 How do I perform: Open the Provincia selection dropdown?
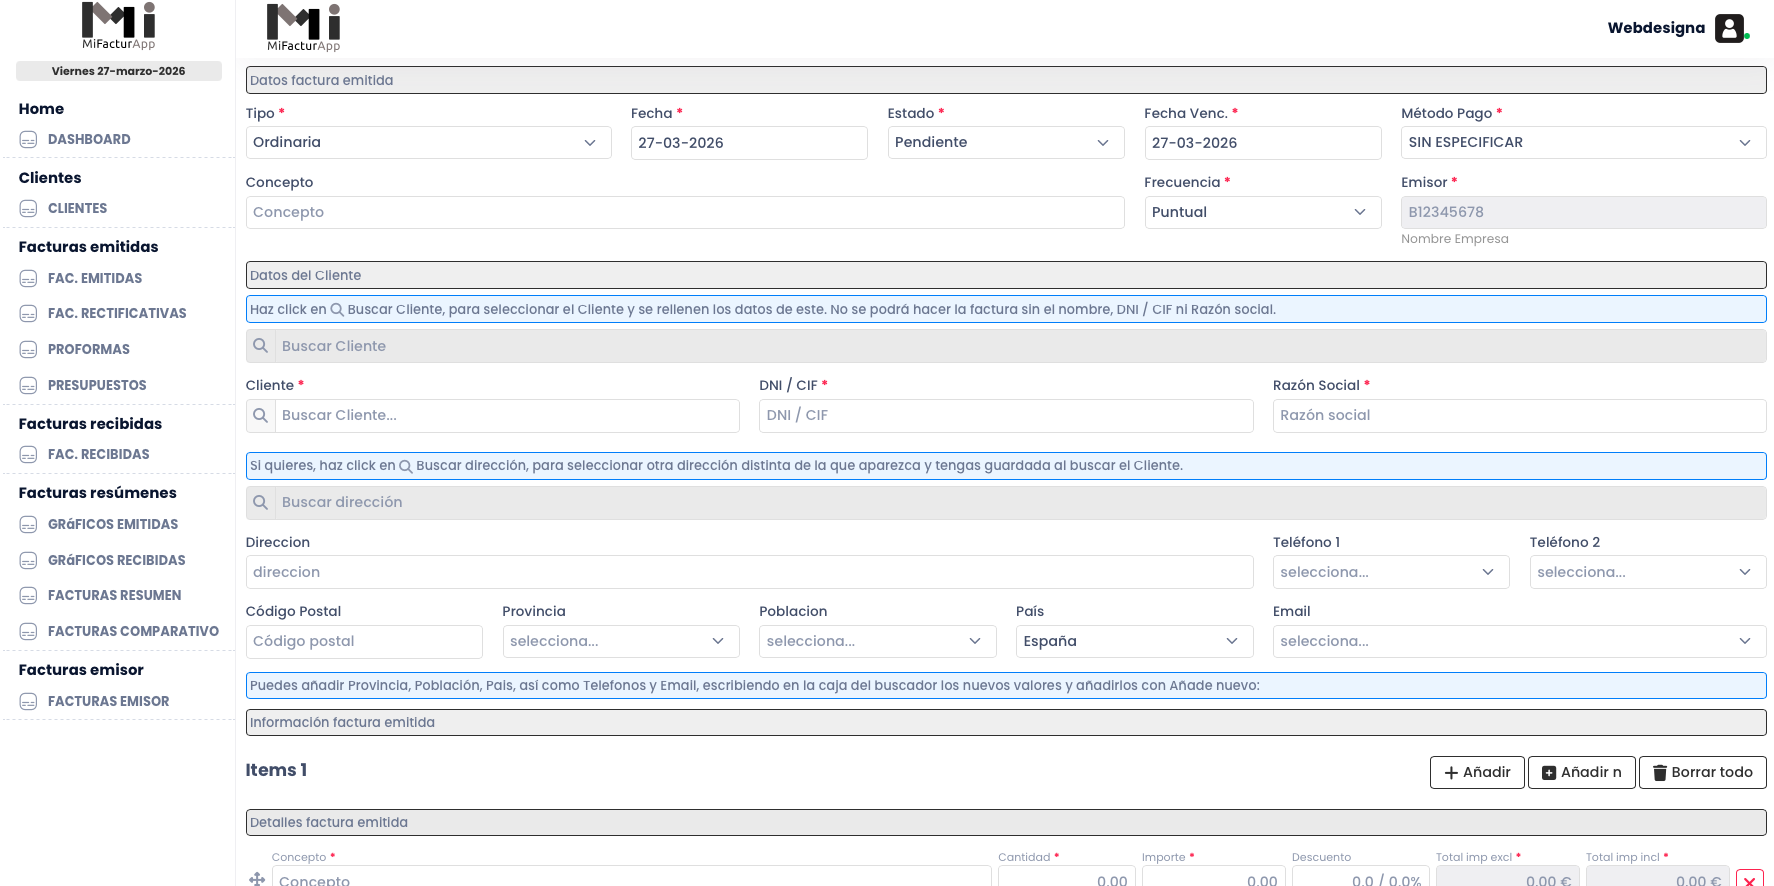(620, 642)
